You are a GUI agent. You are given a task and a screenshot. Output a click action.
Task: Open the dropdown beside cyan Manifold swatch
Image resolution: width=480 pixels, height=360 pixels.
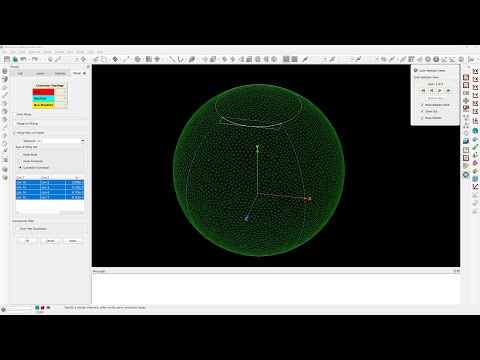[65, 98]
